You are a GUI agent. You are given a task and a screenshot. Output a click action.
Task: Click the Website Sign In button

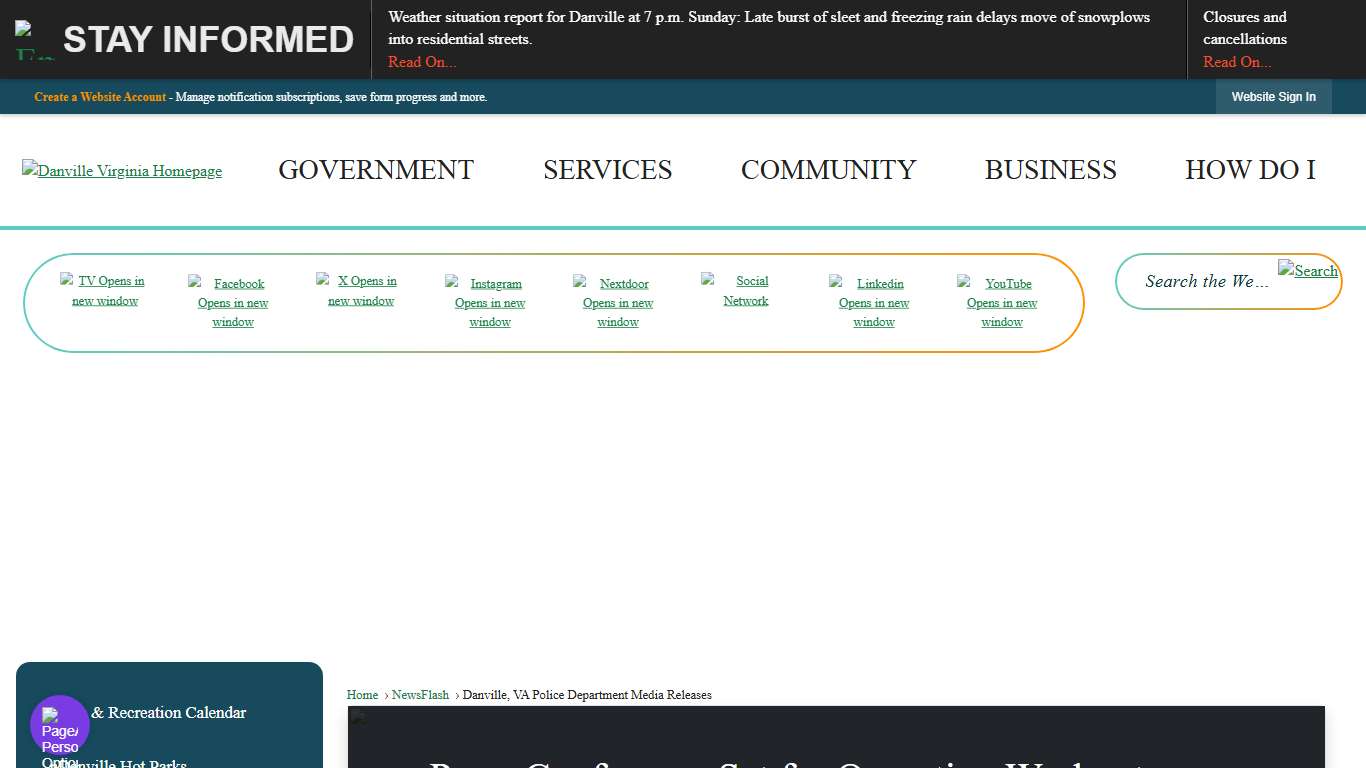(x=1273, y=97)
